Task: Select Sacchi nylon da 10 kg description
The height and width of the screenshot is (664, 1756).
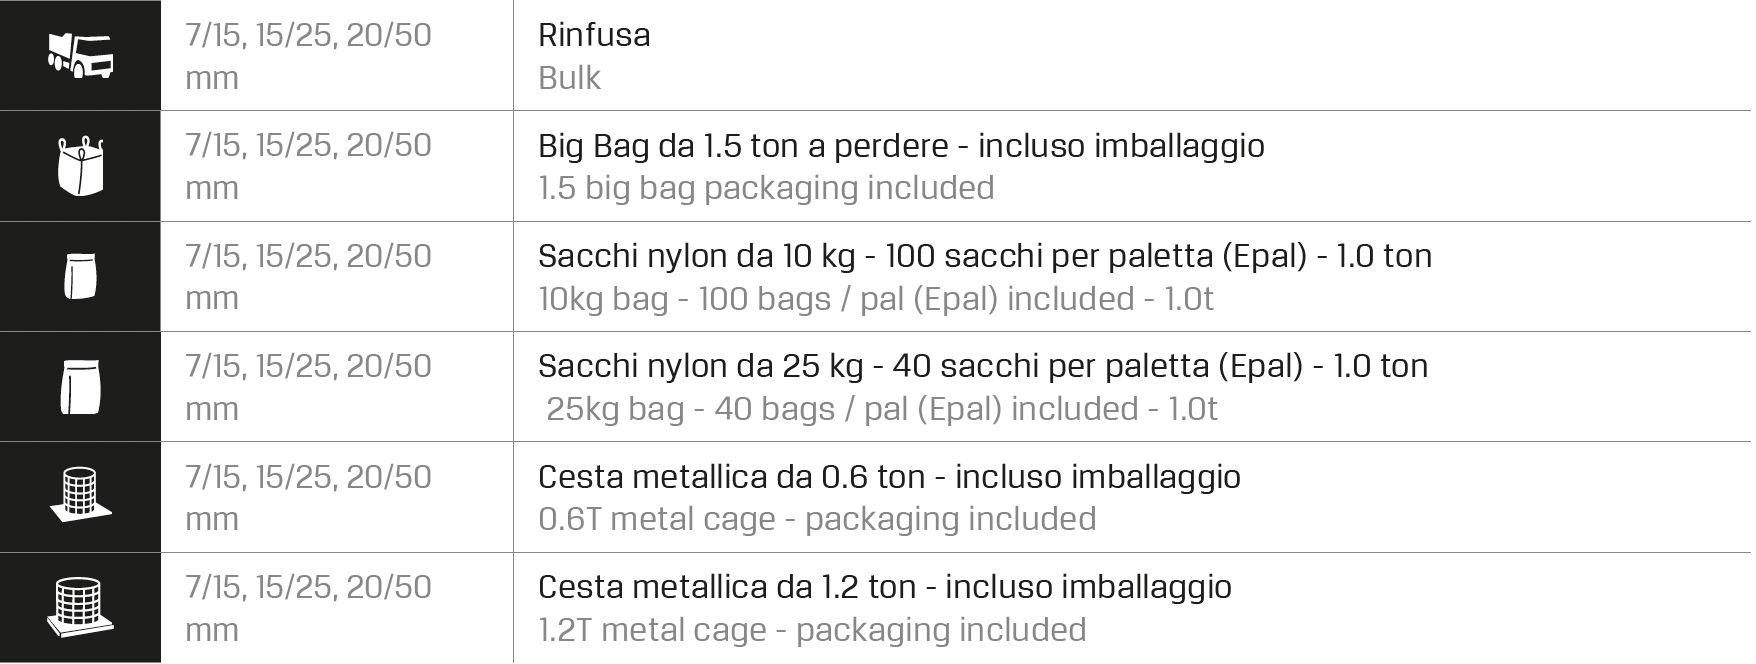Action: point(984,256)
